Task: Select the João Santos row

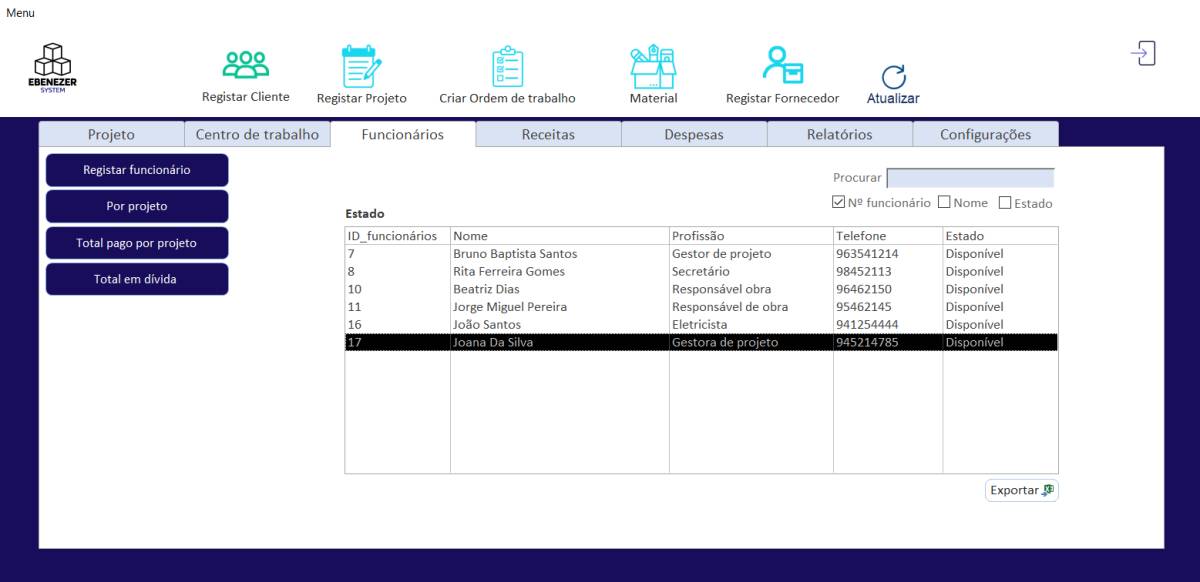Action: pyautogui.click(x=701, y=325)
